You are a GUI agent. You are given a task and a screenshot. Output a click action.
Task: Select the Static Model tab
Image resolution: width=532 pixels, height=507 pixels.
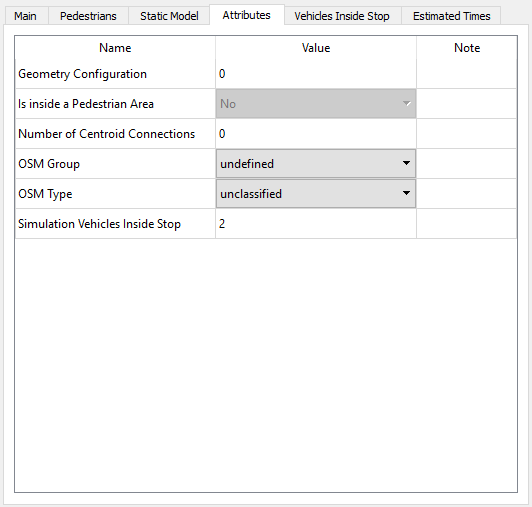169,16
